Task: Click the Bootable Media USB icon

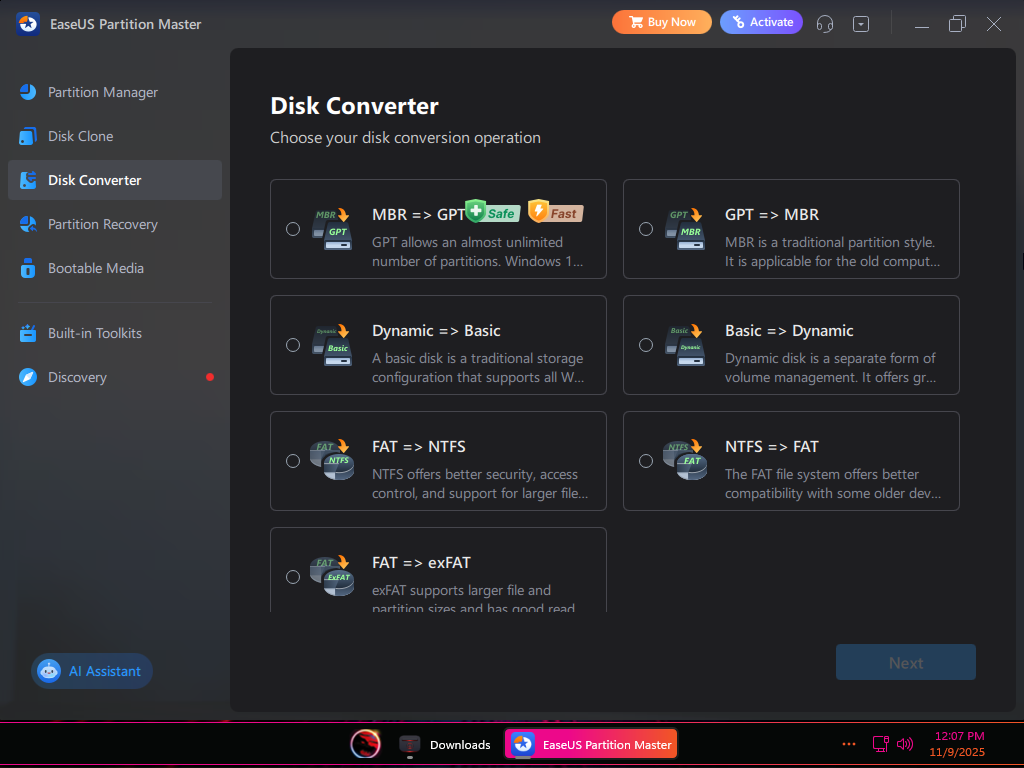Action: point(28,268)
